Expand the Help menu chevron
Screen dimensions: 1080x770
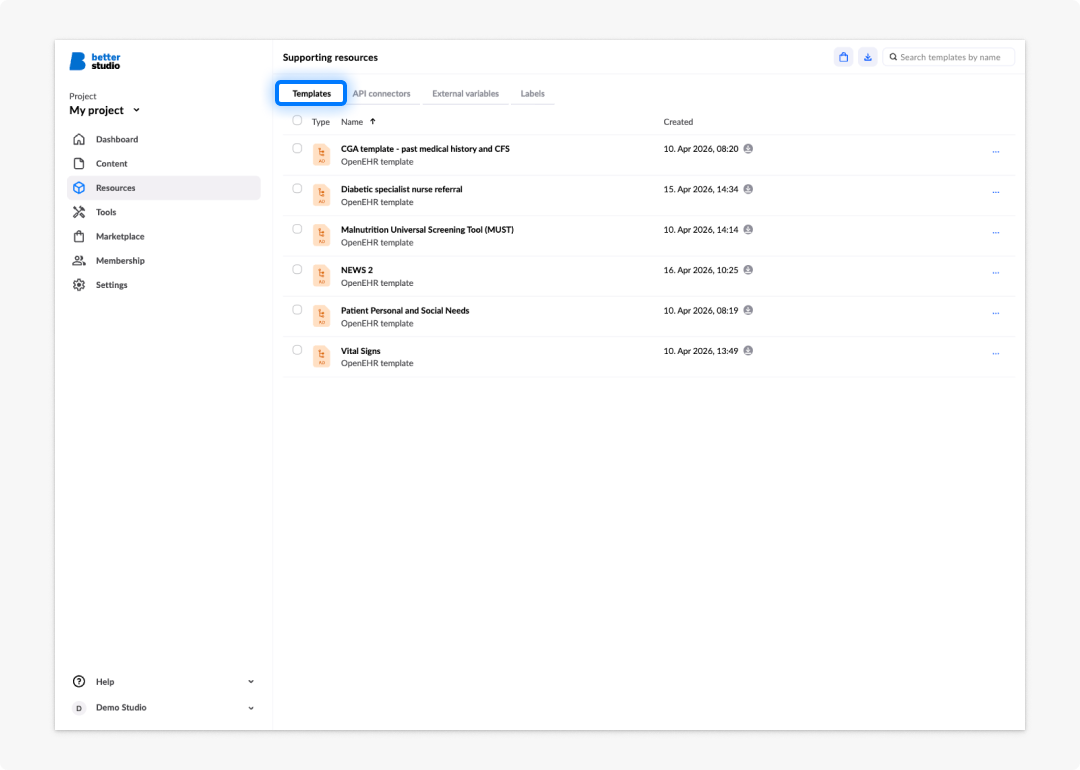(x=251, y=682)
